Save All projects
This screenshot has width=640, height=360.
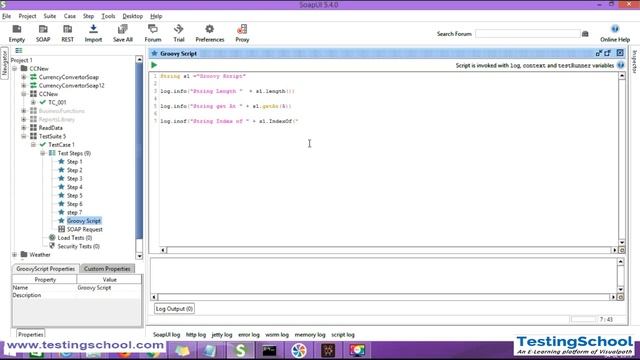point(122,33)
